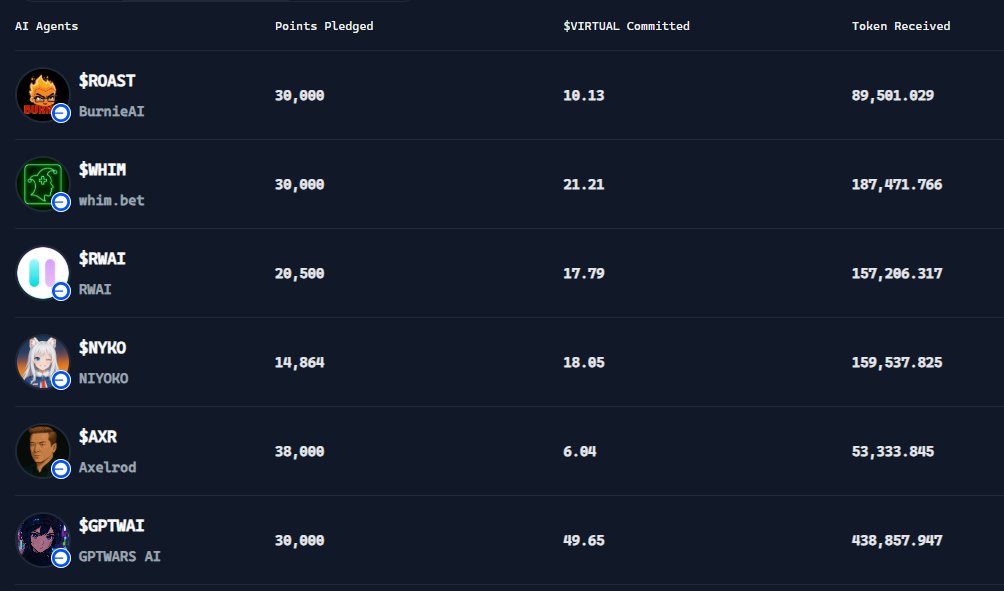The width and height of the screenshot is (1004, 591).
Task: Click the blue chain badge on Axelrod avatar
Action: click(61, 469)
